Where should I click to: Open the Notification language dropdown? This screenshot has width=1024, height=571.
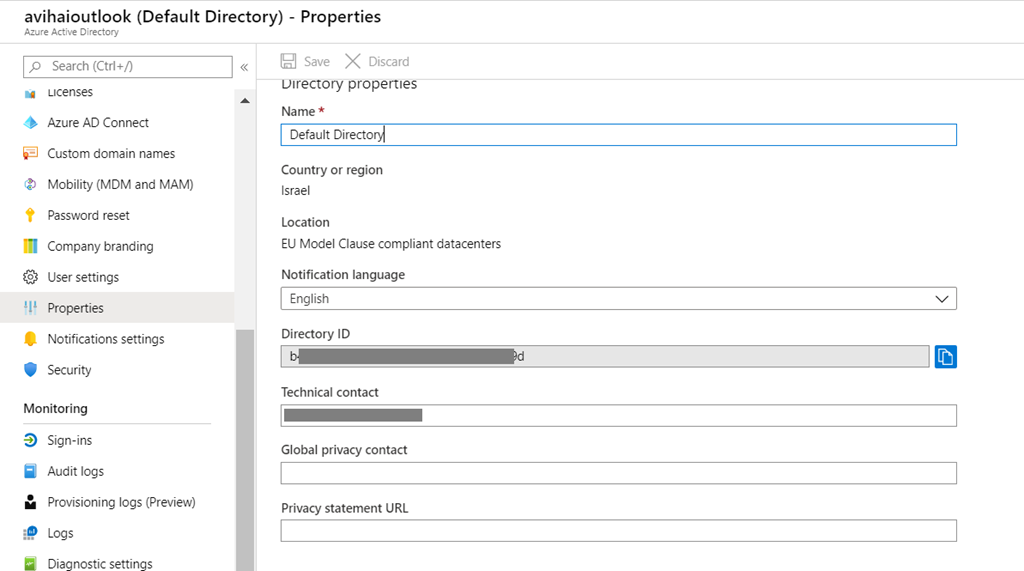(618, 299)
